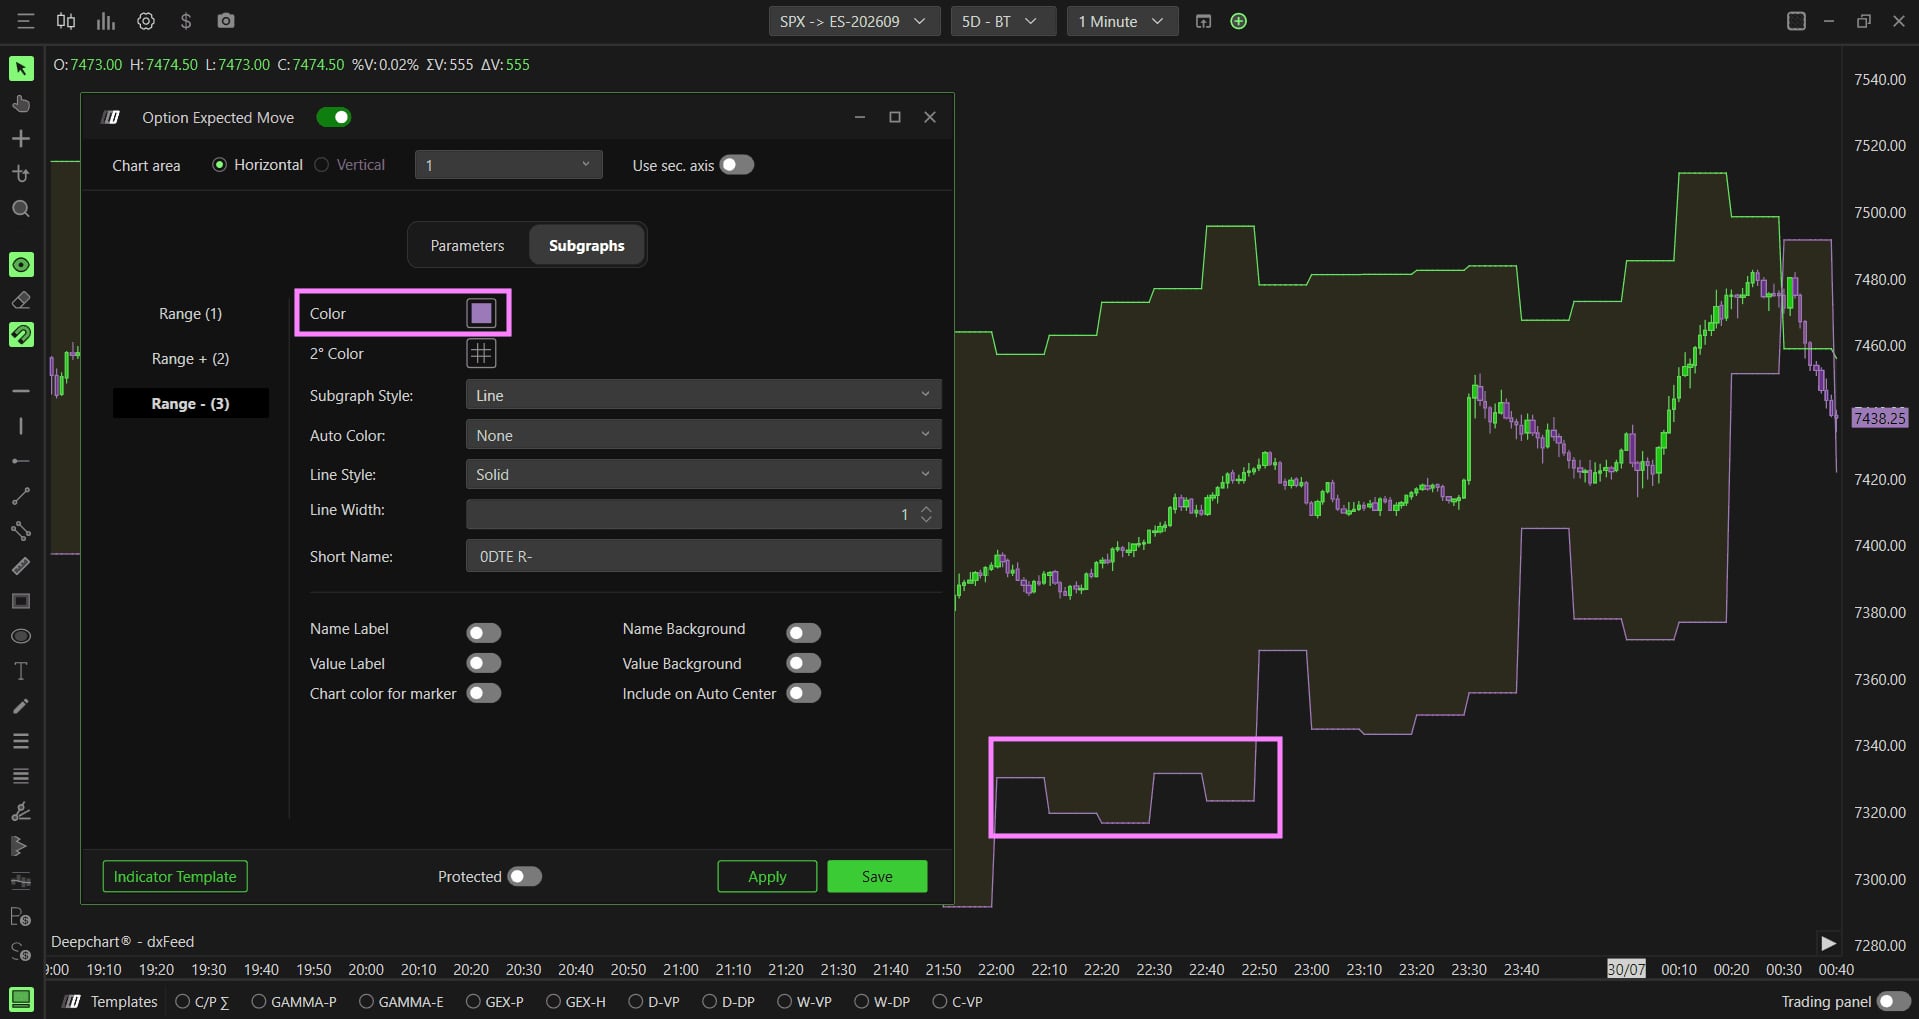This screenshot has height=1019, width=1919.
Task: Switch to the Subgraphs tab
Action: (587, 245)
